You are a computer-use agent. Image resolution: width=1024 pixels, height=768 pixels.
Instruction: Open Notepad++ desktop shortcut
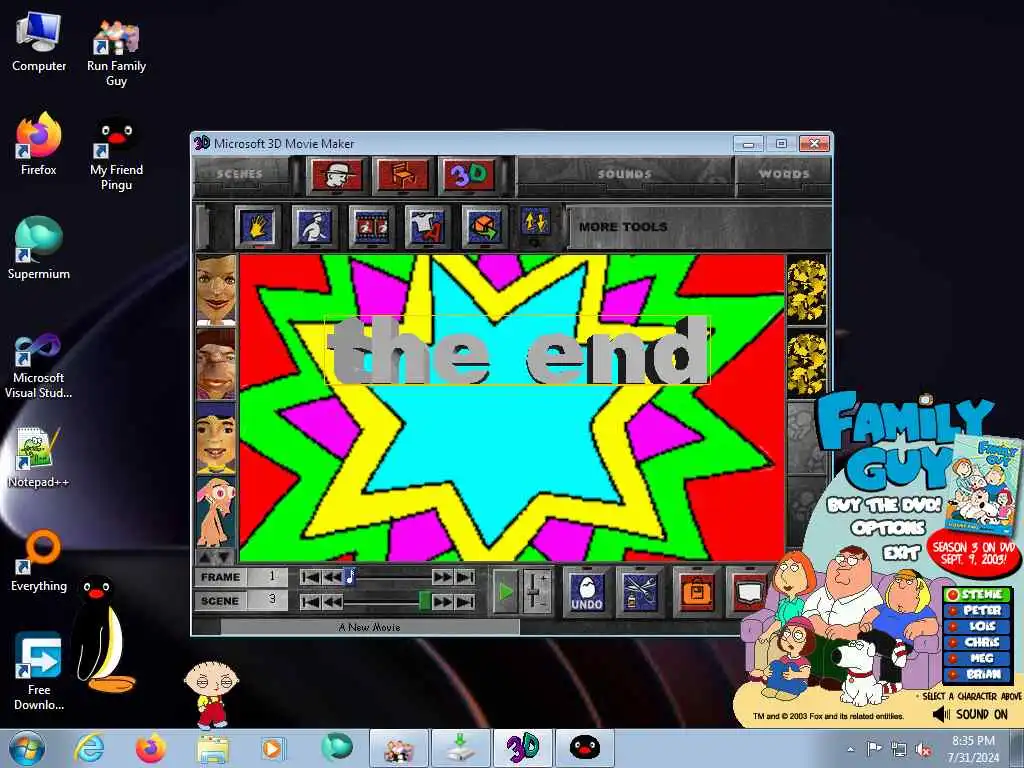tap(39, 456)
